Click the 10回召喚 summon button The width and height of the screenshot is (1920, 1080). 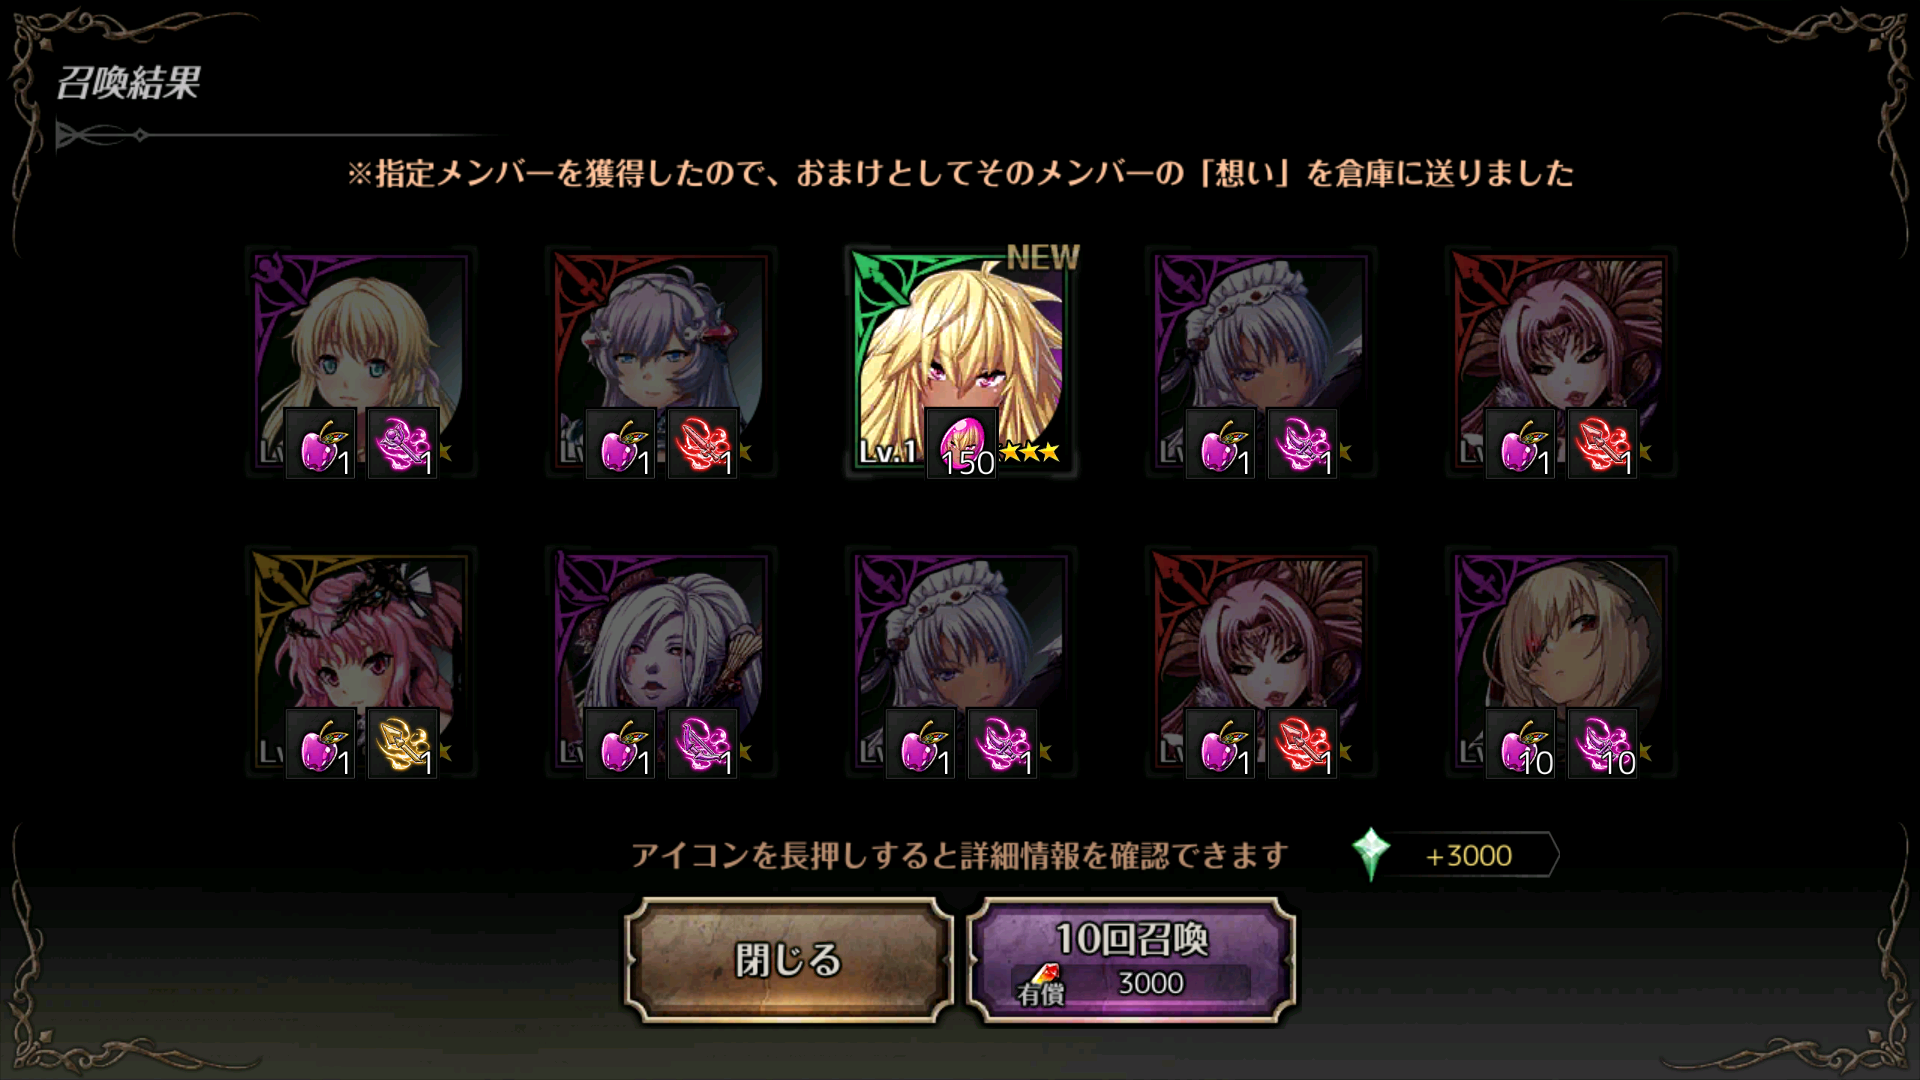point(1132,960)
